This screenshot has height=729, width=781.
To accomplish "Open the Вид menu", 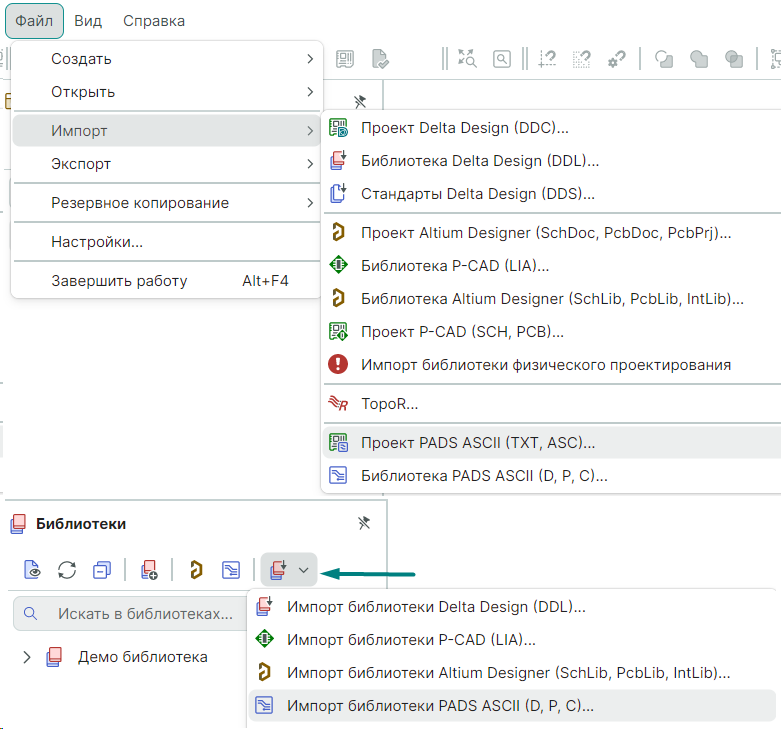I will pos(88,21).
